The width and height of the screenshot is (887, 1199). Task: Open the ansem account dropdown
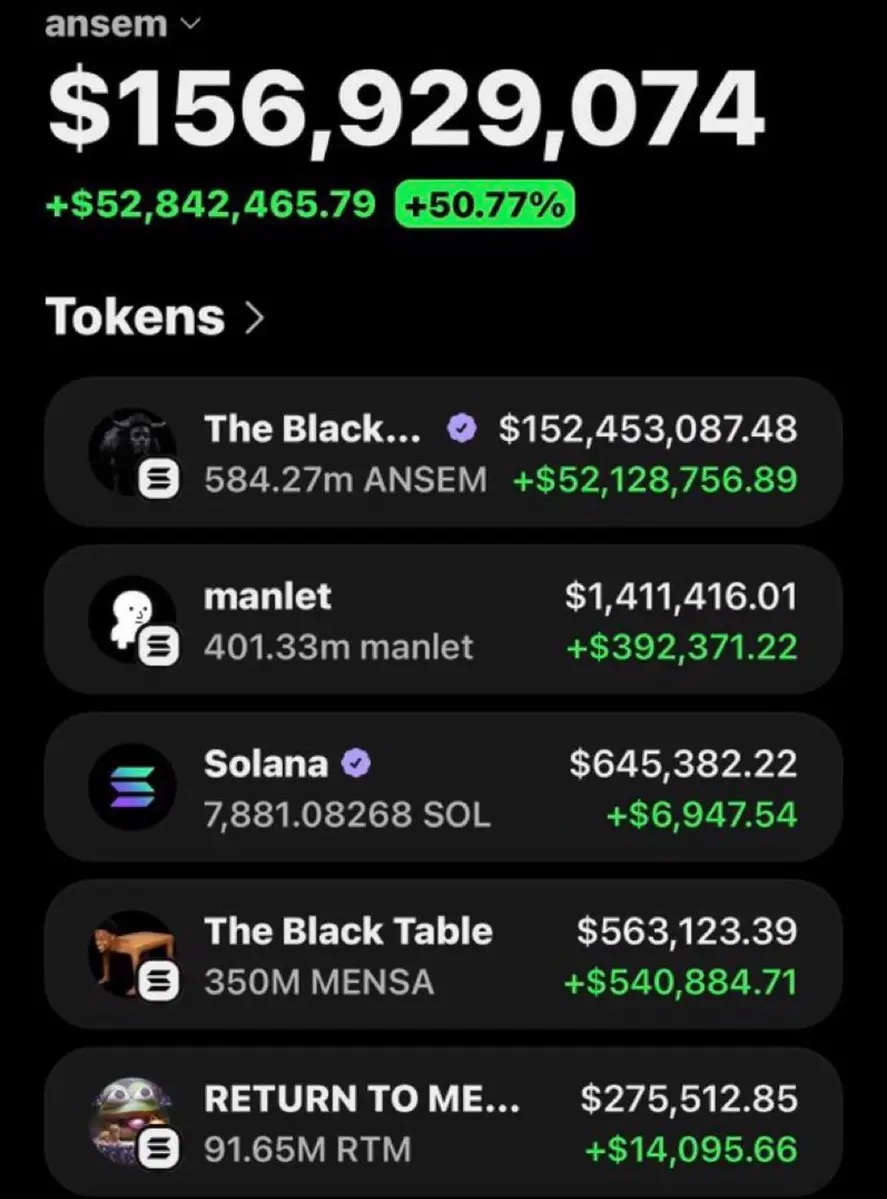click(122, 24)
